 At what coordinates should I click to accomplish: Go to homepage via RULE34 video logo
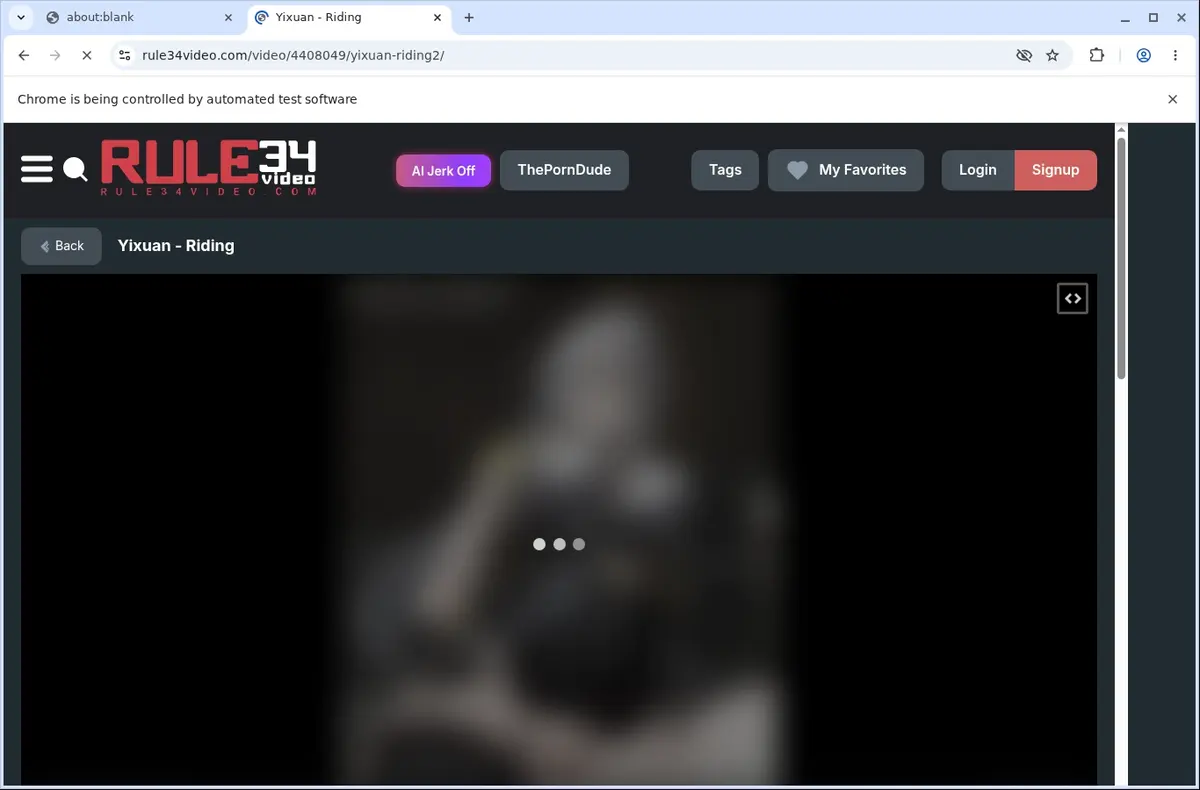[209, 167]
